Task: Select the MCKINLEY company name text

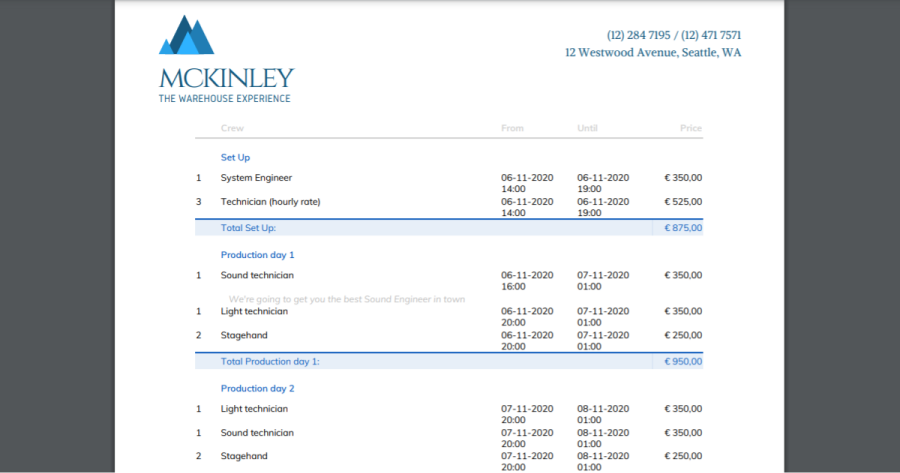Action: (x=226, y=78)
